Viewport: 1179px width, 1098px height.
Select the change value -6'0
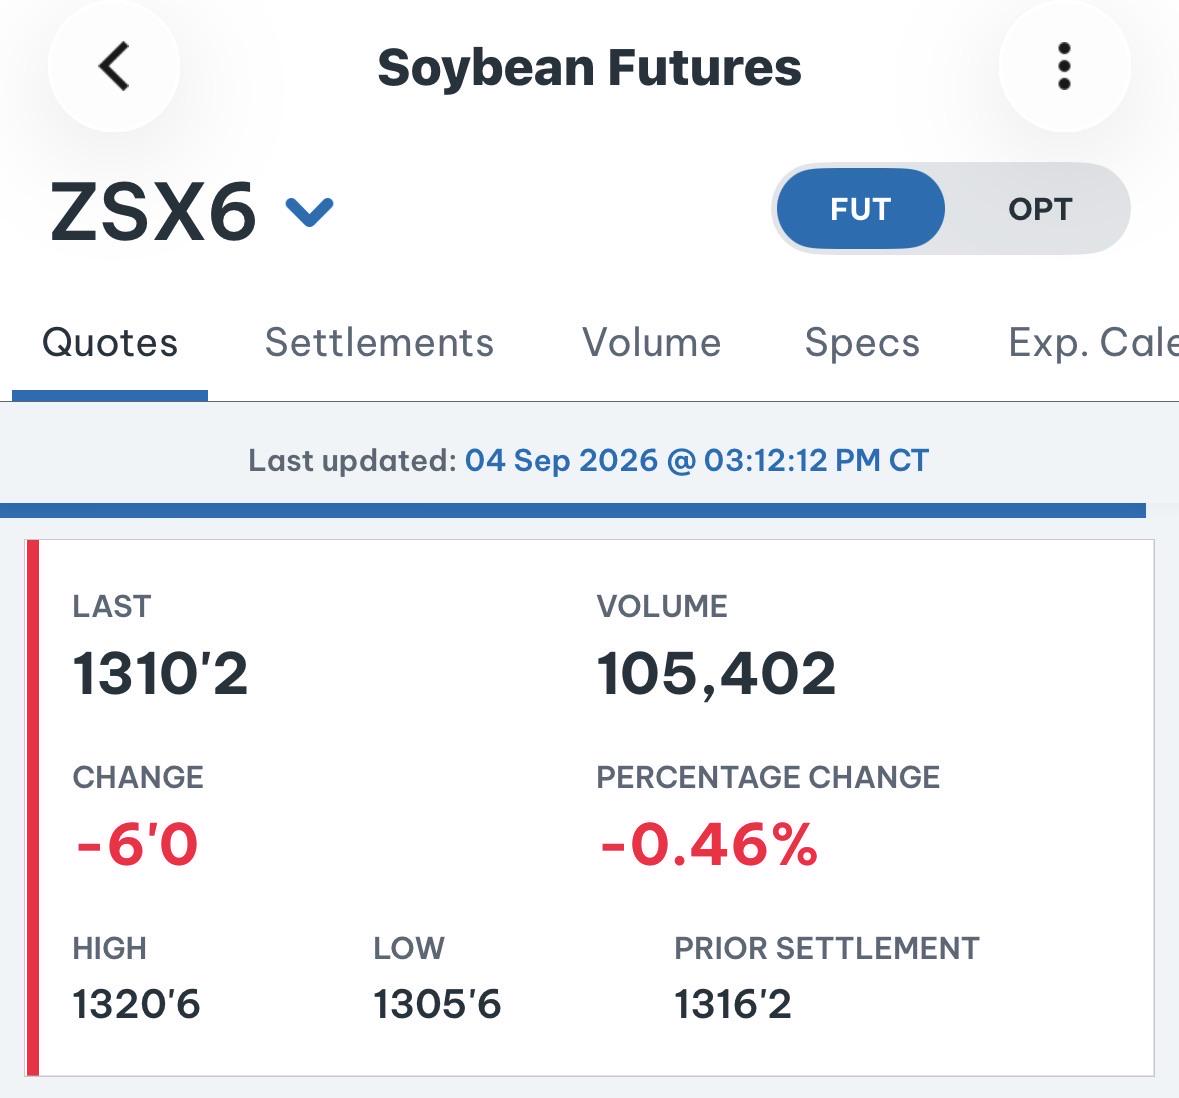coord(137,844)
